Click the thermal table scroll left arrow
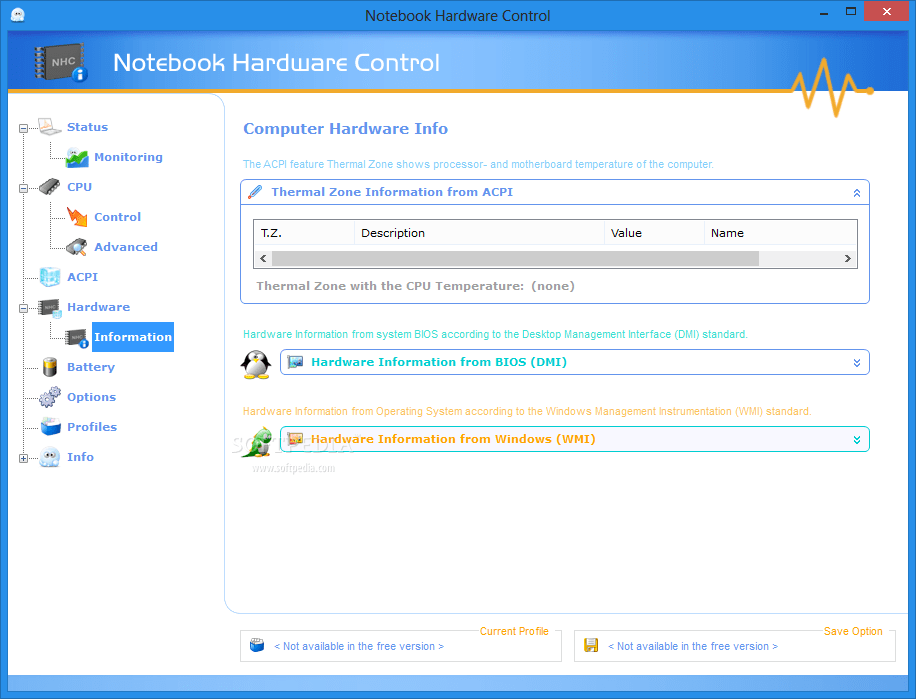The image size is (916, 699). (263, 259)
